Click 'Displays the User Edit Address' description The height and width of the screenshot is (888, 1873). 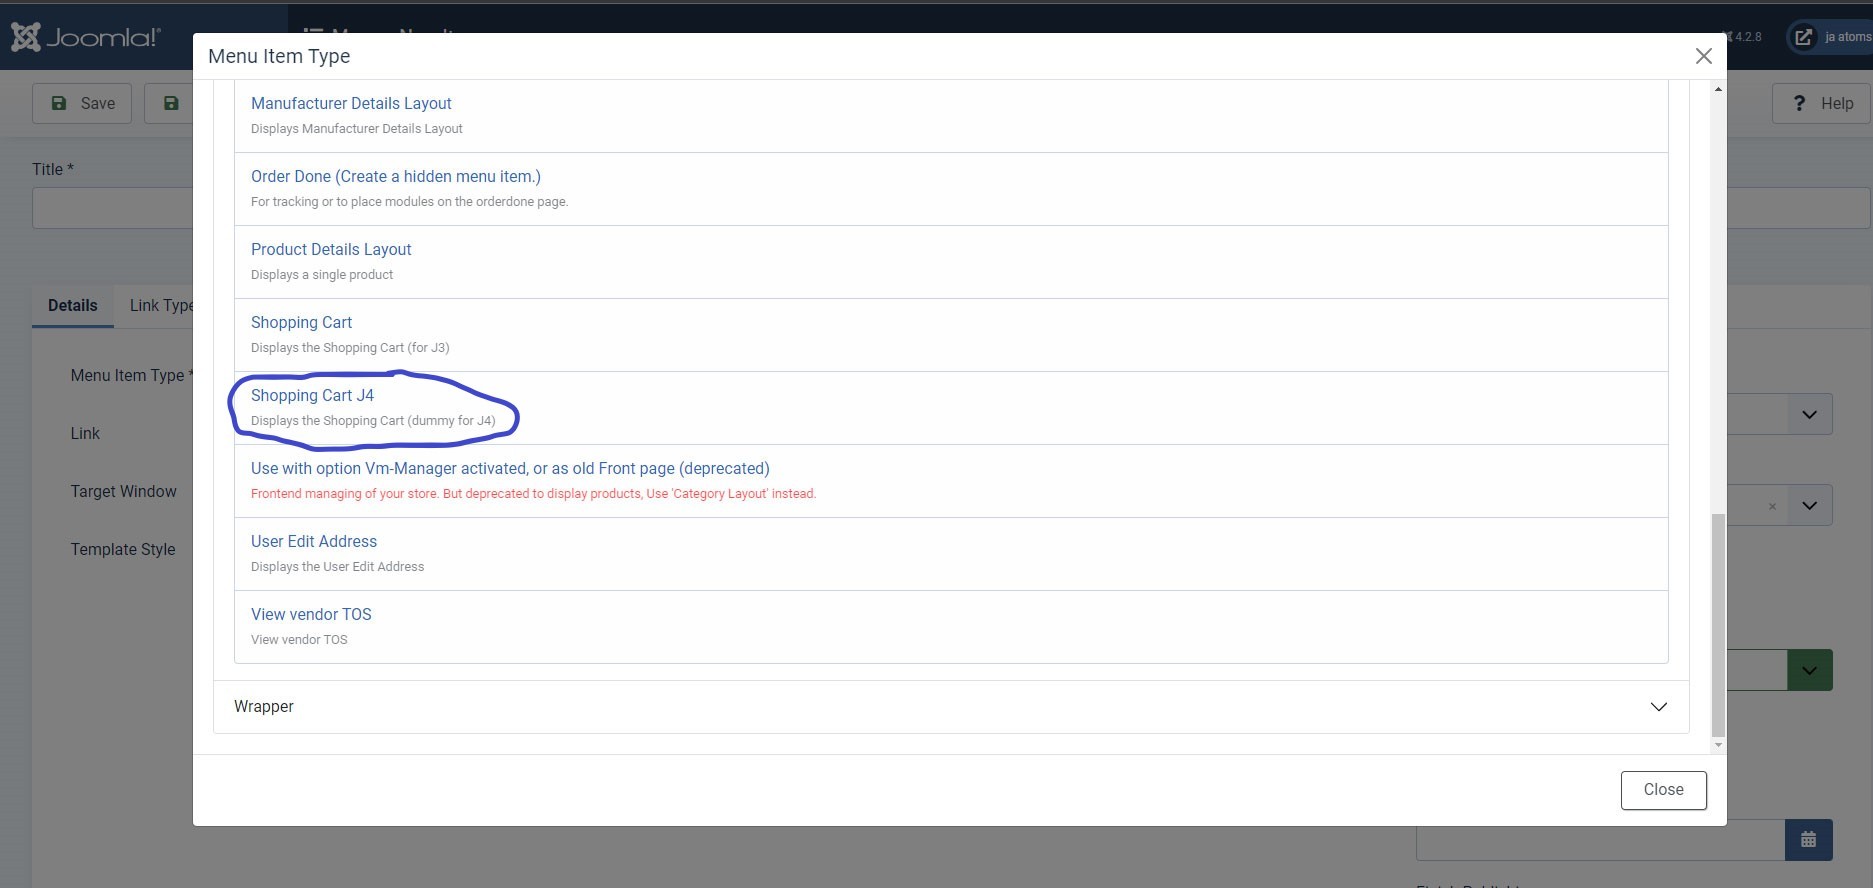(x=337, y=567)
